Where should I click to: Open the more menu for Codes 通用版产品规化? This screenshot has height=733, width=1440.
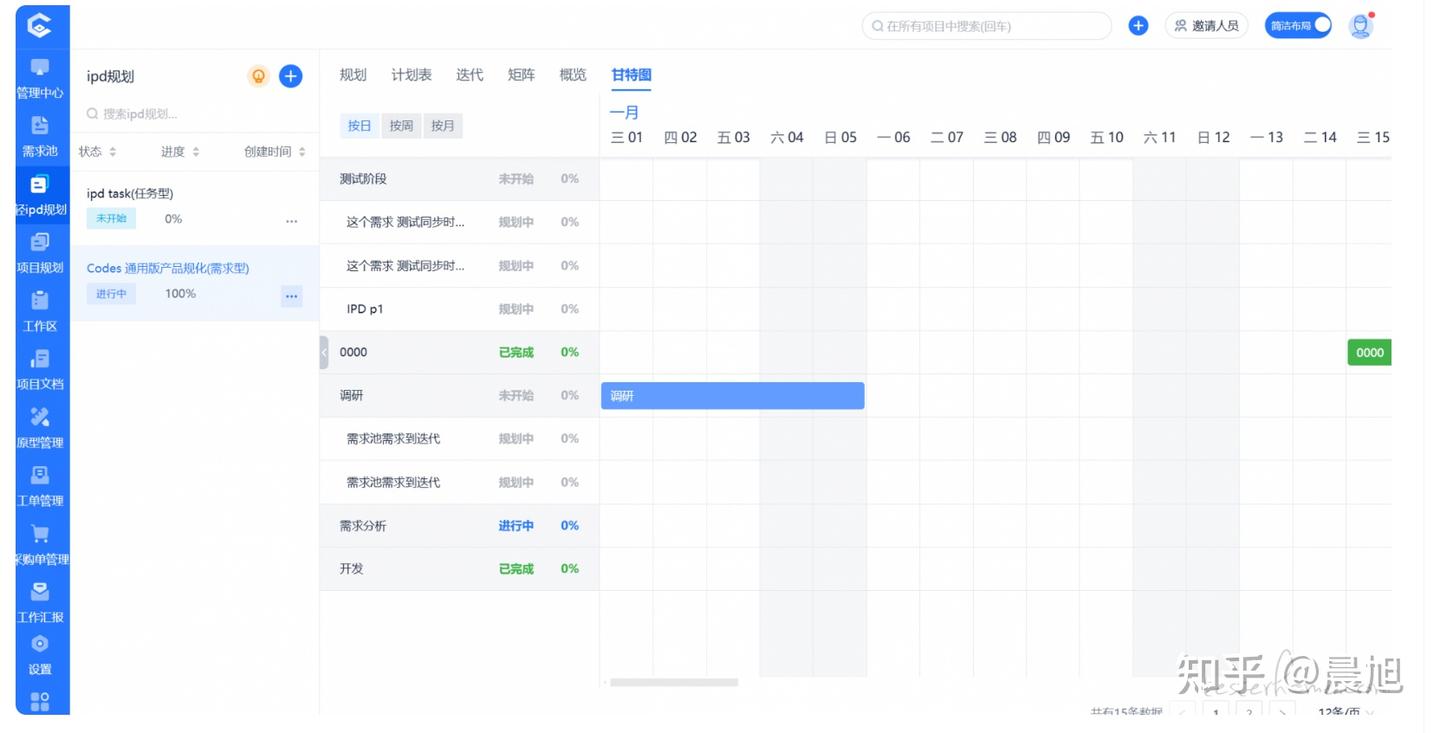[291, 295]
